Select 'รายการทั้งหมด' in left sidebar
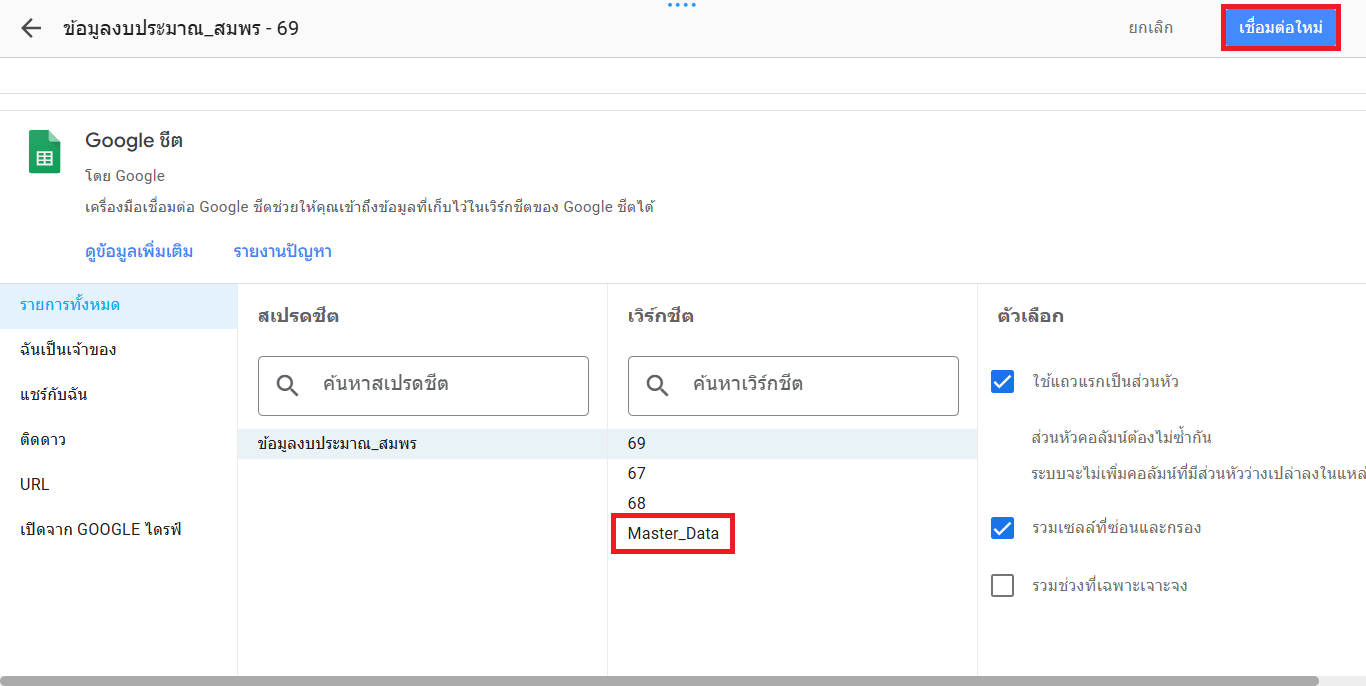The height and width of the screenshot is (686, 1366). (x=70, y=305)
